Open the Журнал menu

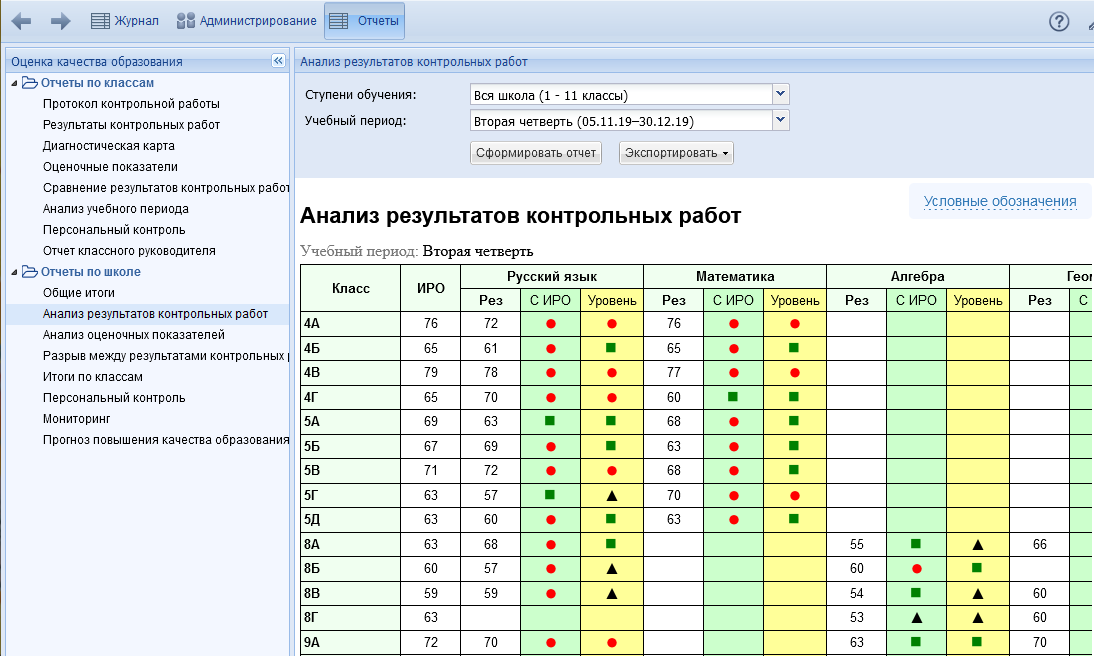[125, 21]
